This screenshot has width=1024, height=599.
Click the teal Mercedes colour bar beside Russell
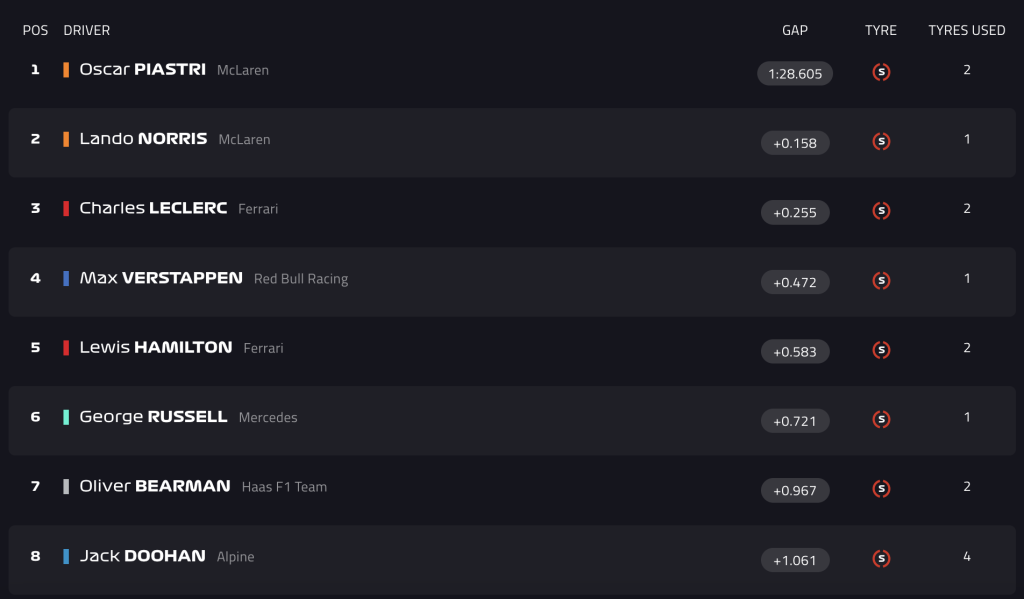pos(66,417)
